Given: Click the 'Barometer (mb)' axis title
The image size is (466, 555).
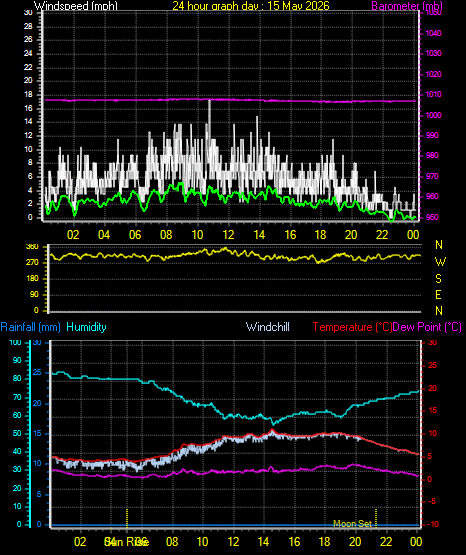Looking at the screenshot, I should pyautogui.click(x=407, y=6).
